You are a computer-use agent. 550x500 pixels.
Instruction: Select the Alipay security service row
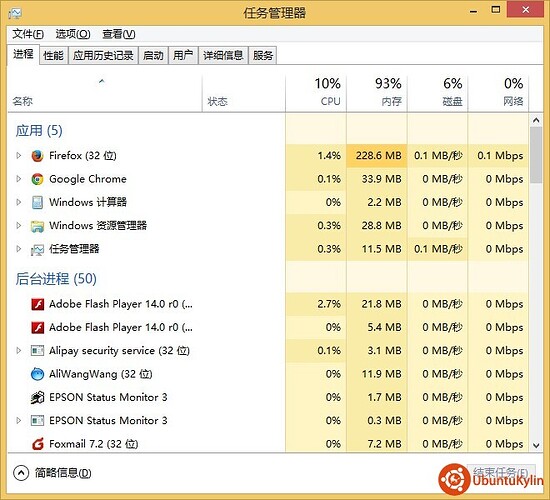268,350
